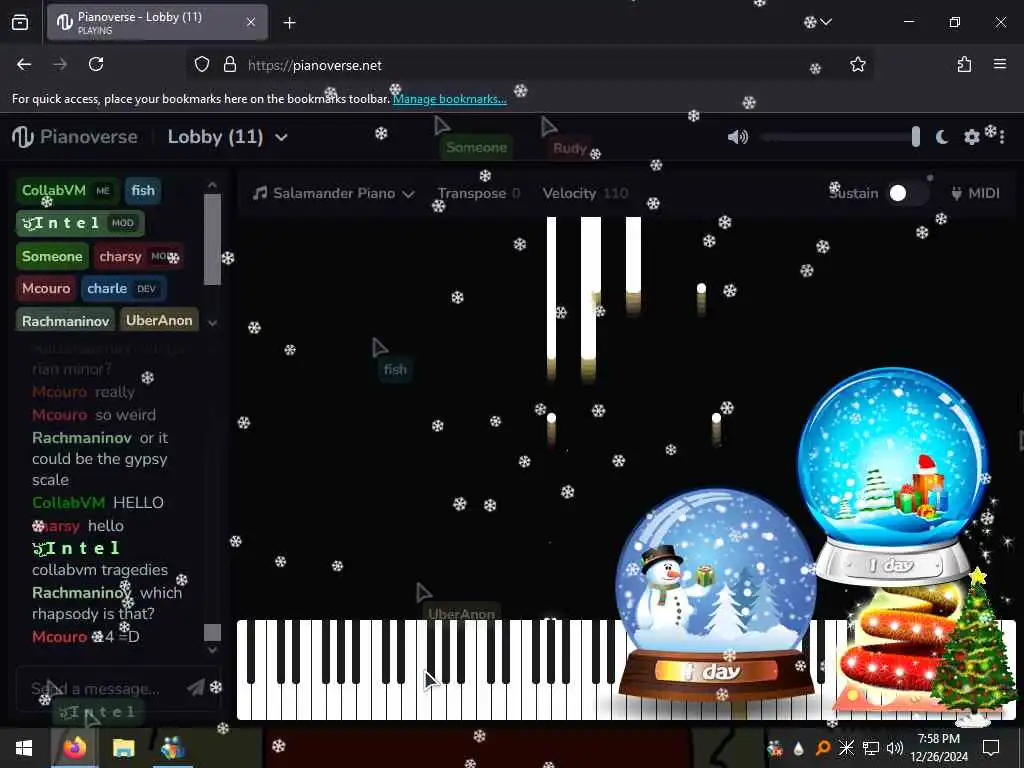Open the Salamander Piano instrument dropdown
Screen dimensions: 1024x768
point(334,193)
